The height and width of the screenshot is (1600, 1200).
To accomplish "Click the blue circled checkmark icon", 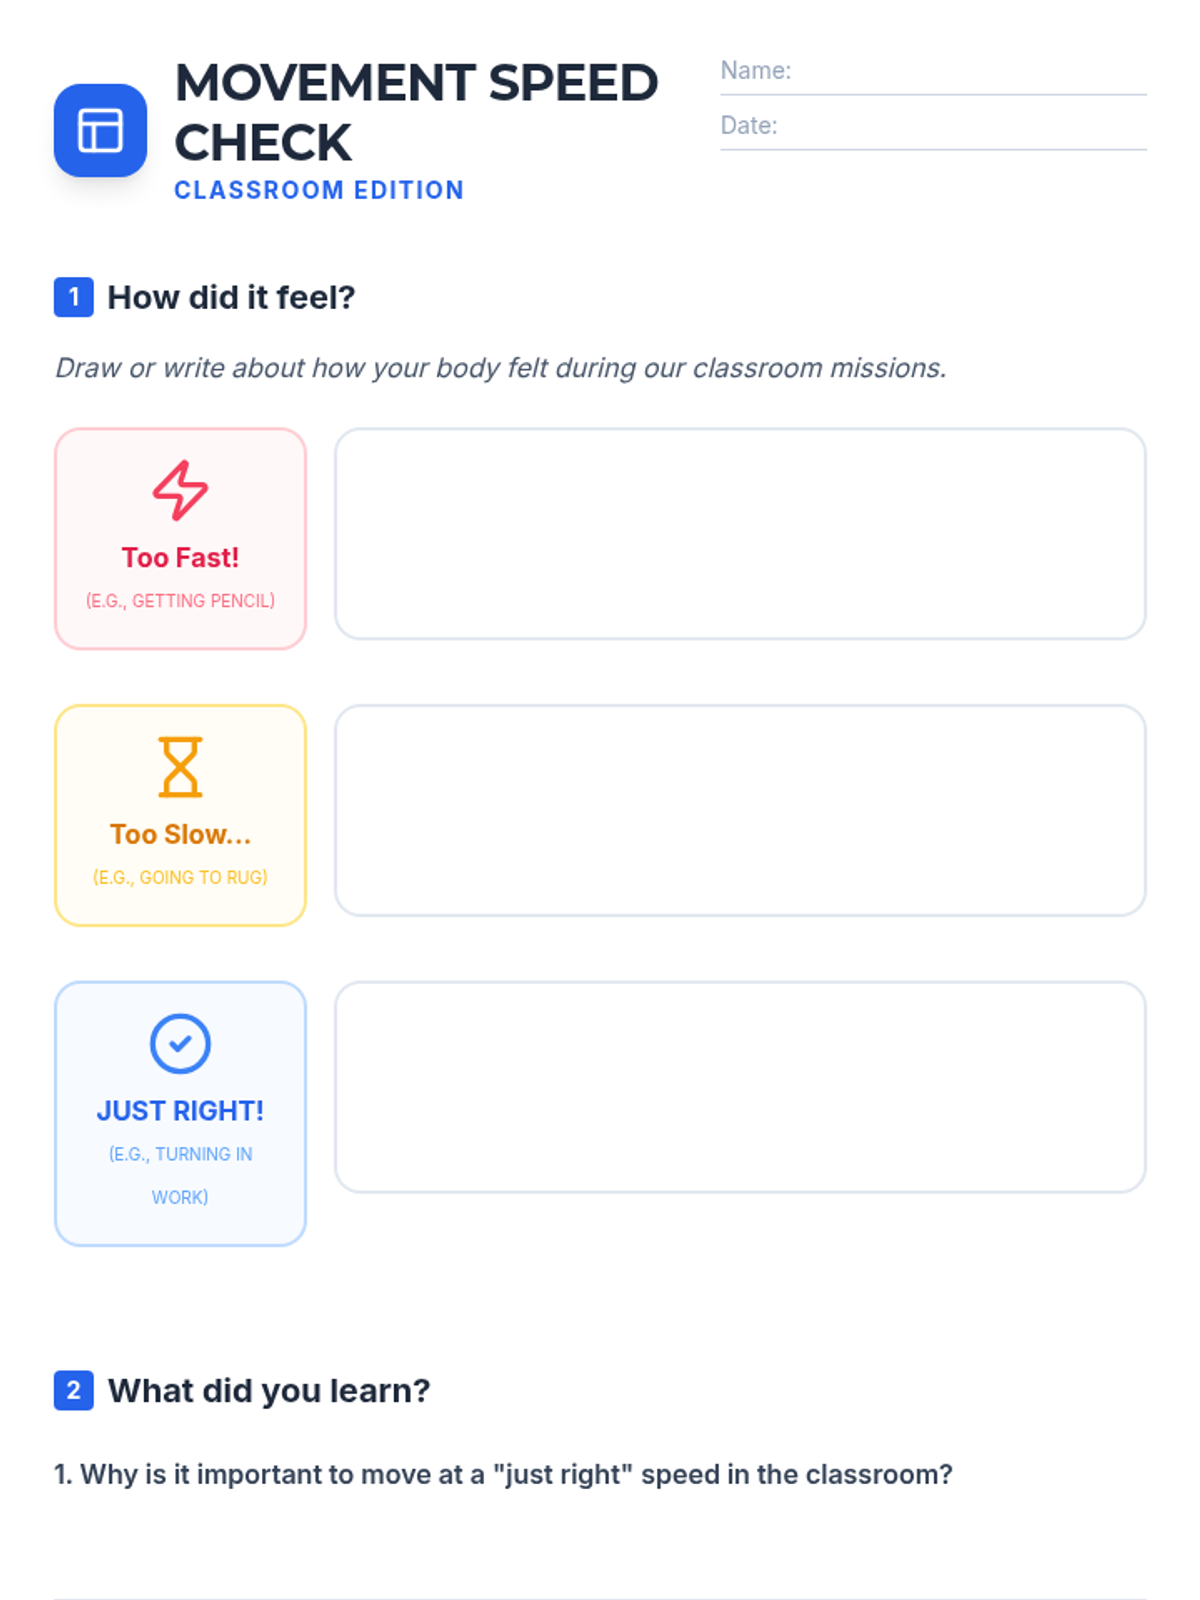I will click(180, 1043).
